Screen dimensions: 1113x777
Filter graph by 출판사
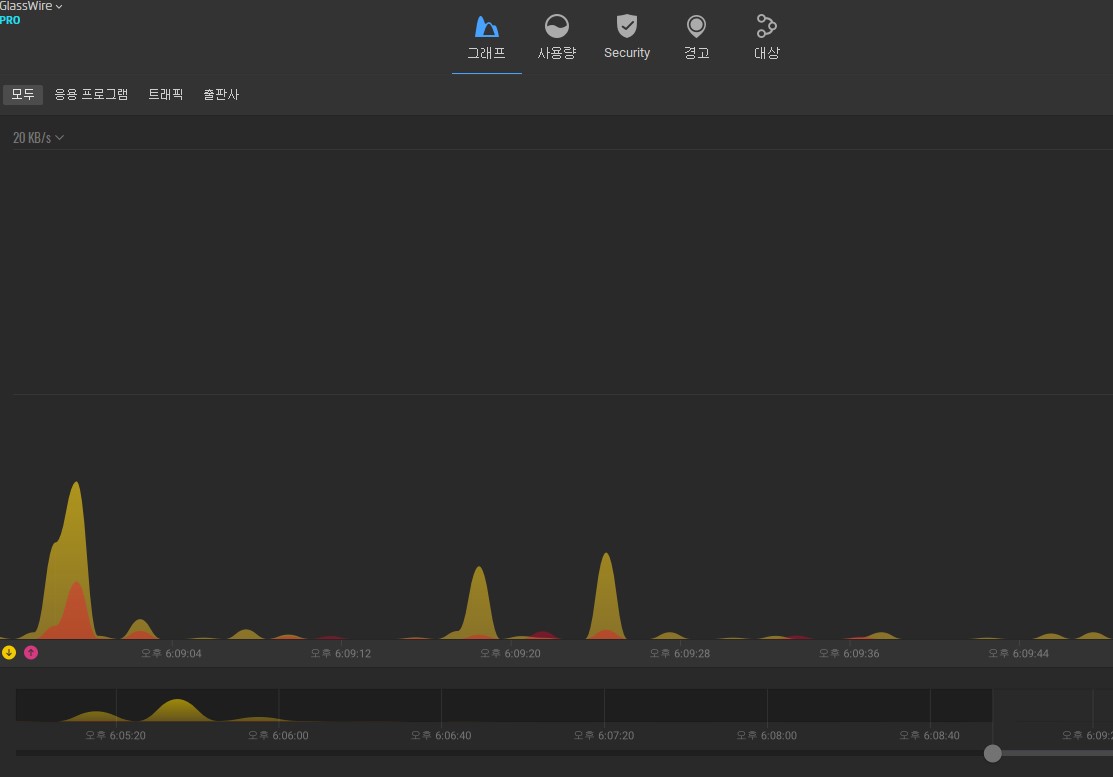(221, 94)
